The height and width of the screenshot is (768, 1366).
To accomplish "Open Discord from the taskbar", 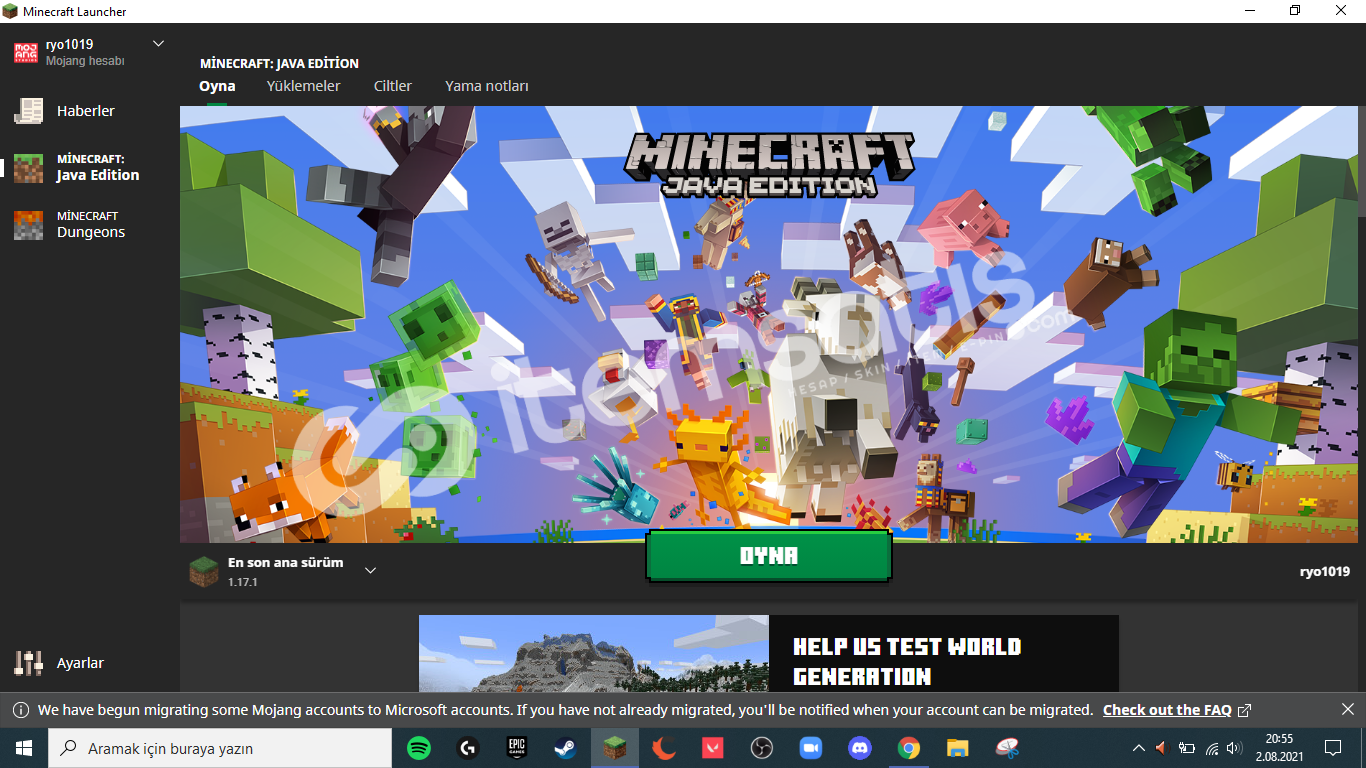I will tap(859, 748).
